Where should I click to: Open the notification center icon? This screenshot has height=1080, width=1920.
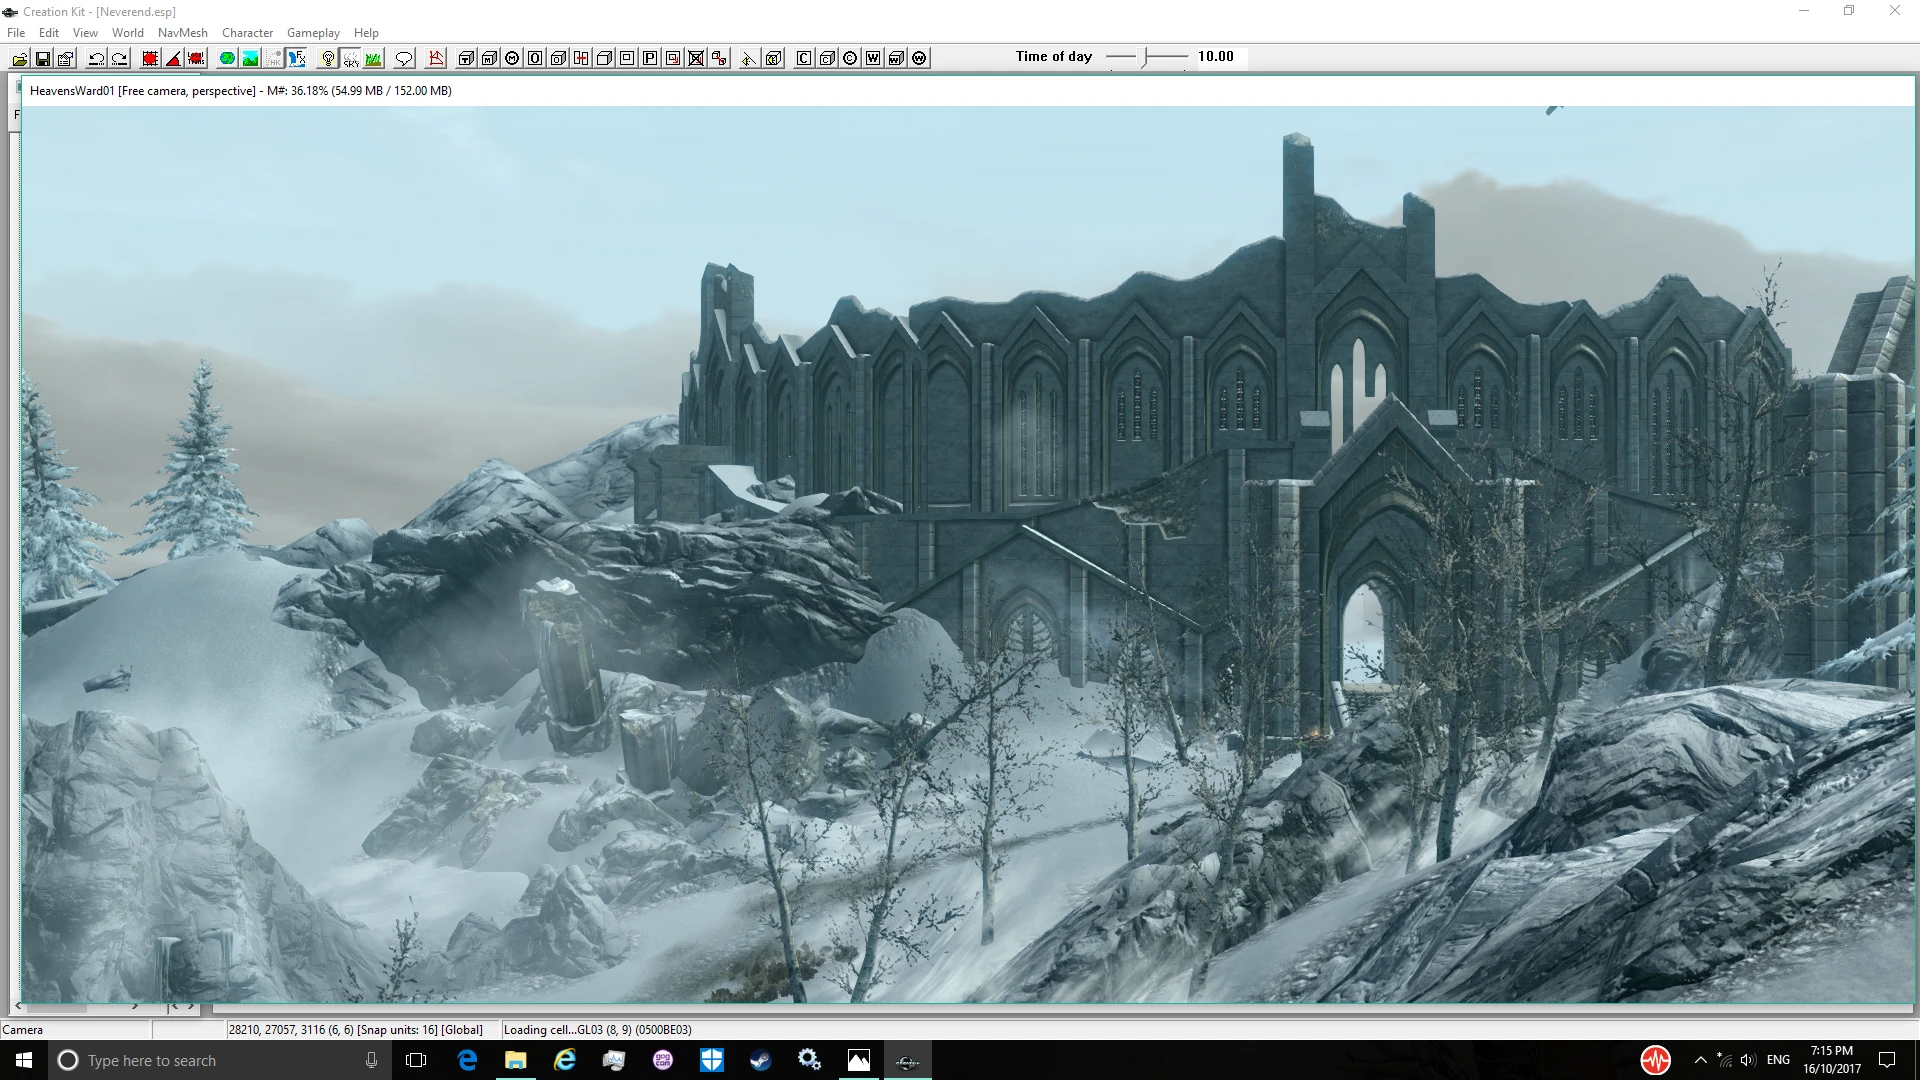(x=1887, y=1060)
